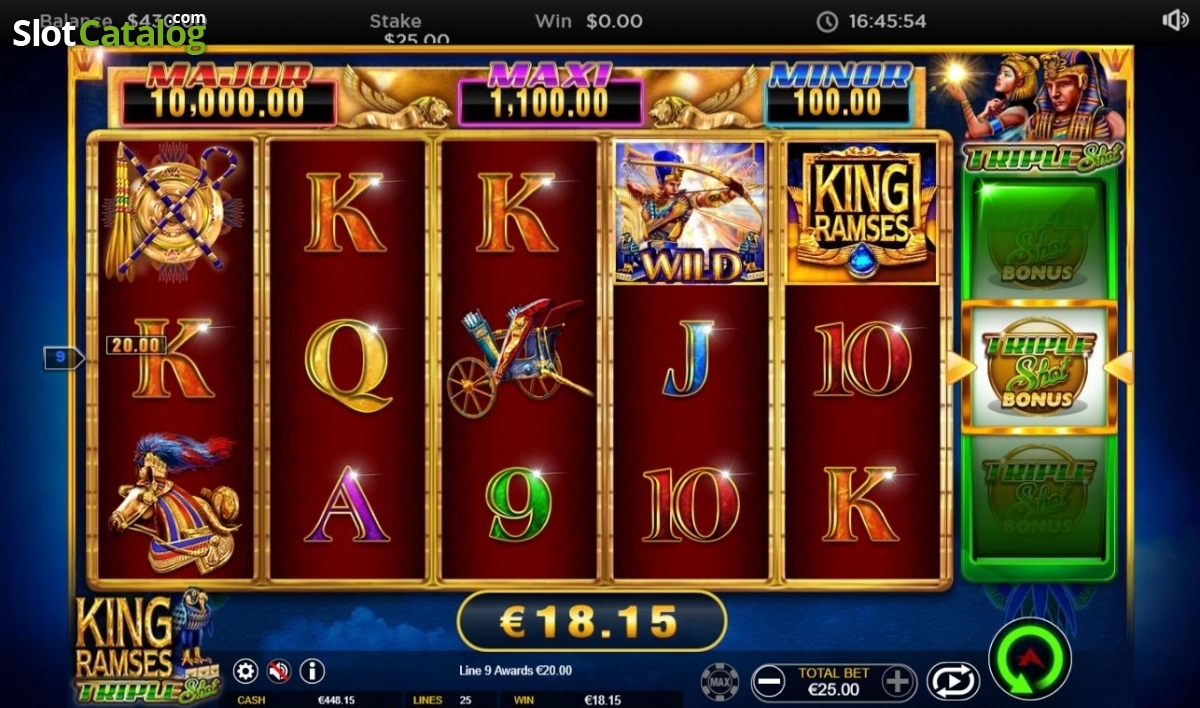Toggle autoplay button
The width and height of the screenshot is (1200, 708).
(953, 681)
